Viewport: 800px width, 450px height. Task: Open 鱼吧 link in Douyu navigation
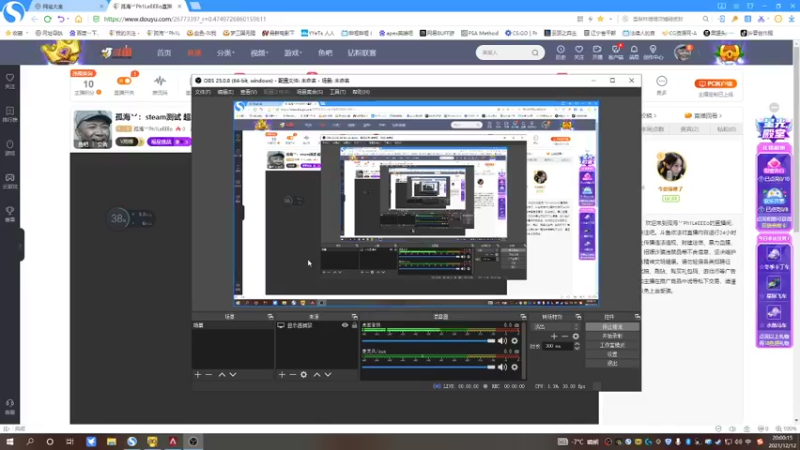325,53
